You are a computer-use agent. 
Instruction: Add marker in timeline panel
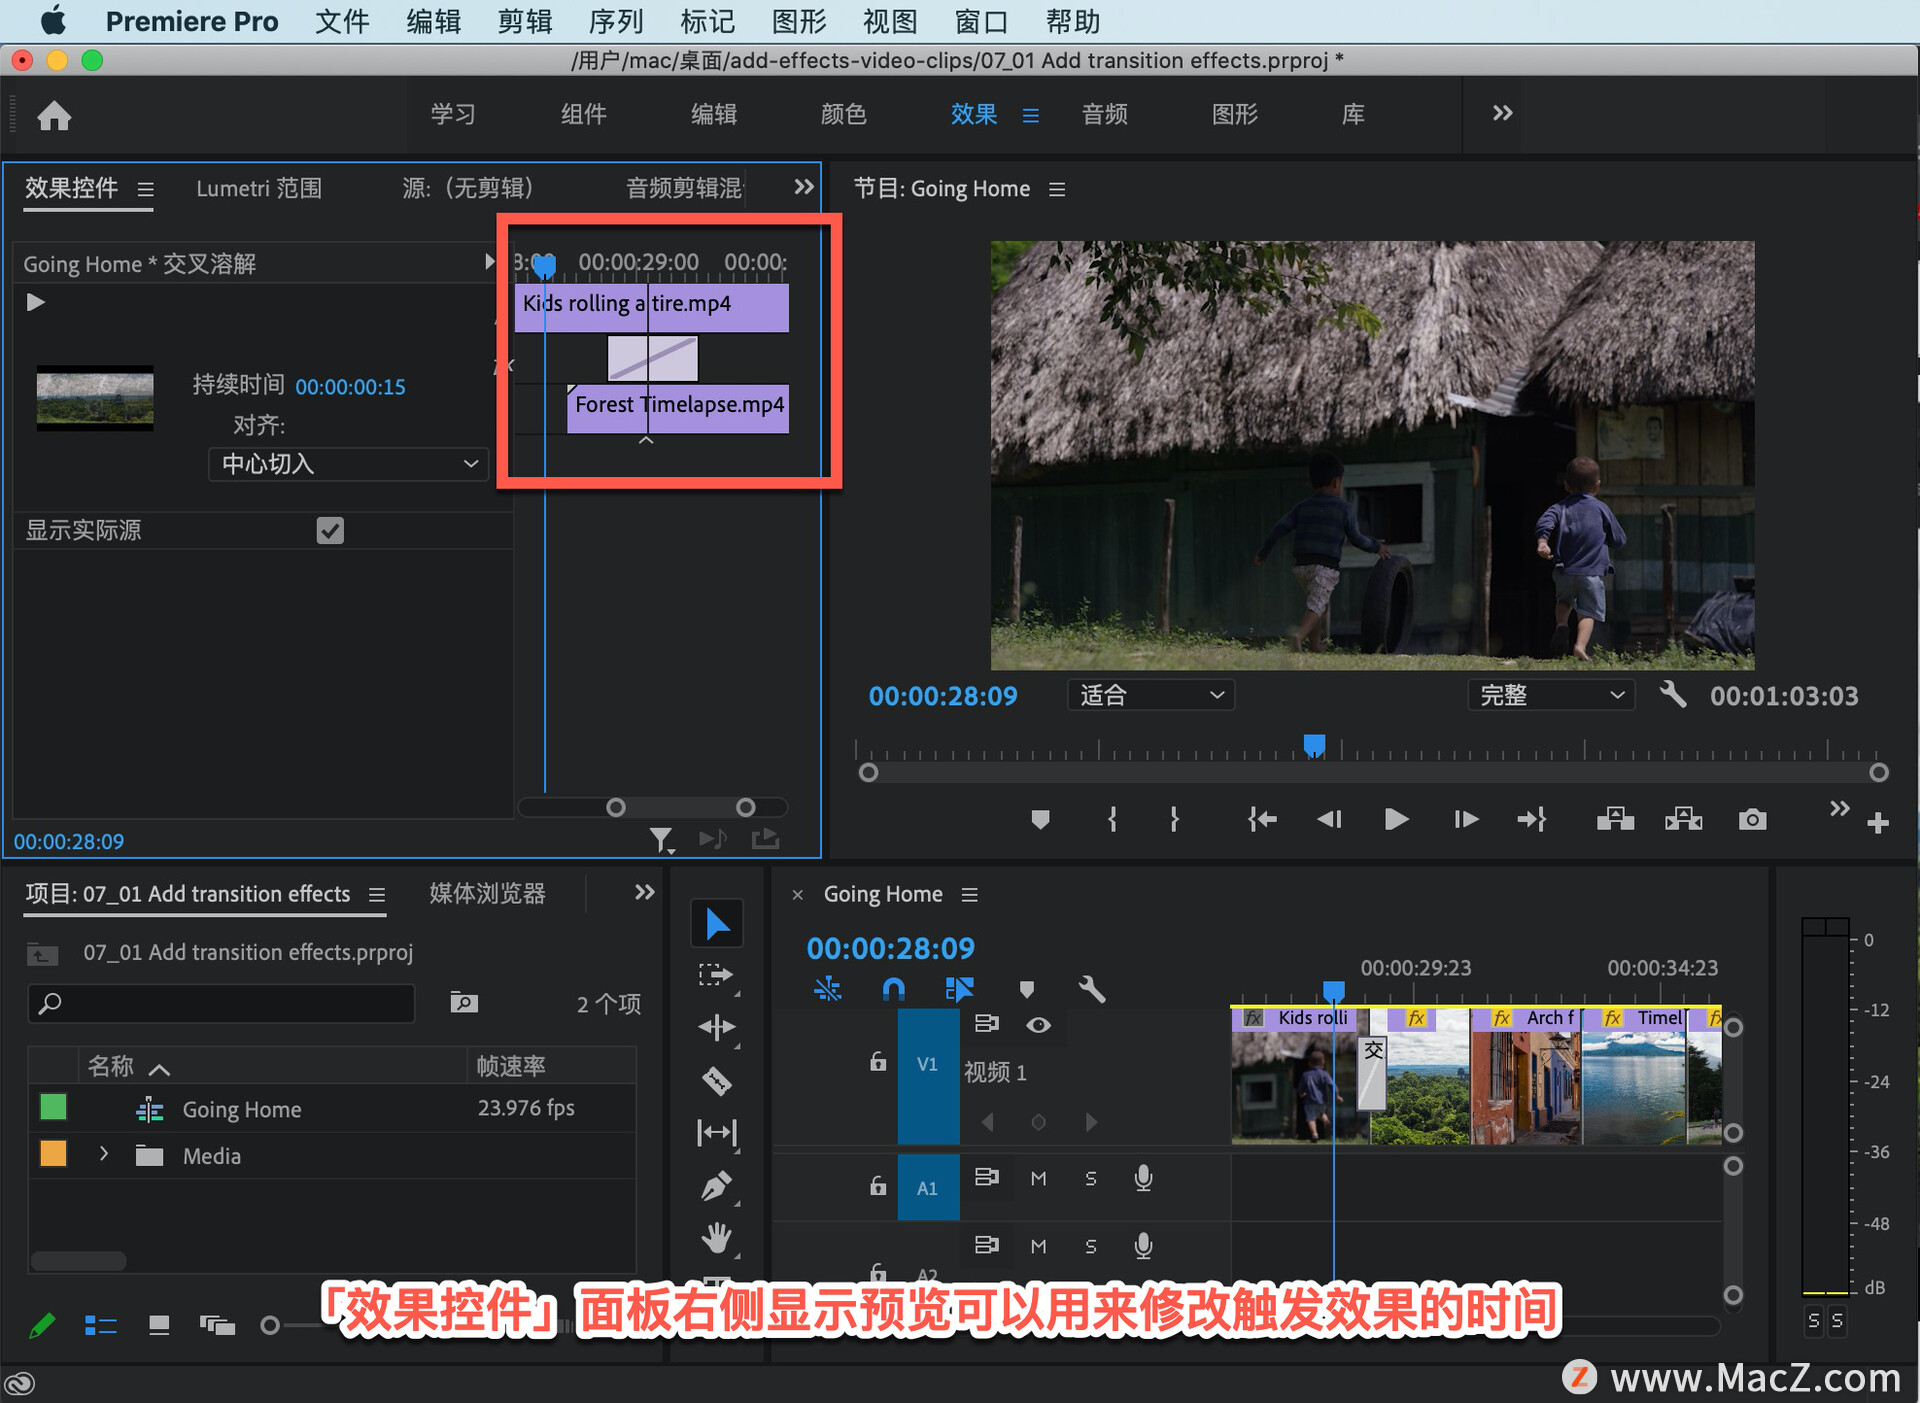click(1026, 989)
